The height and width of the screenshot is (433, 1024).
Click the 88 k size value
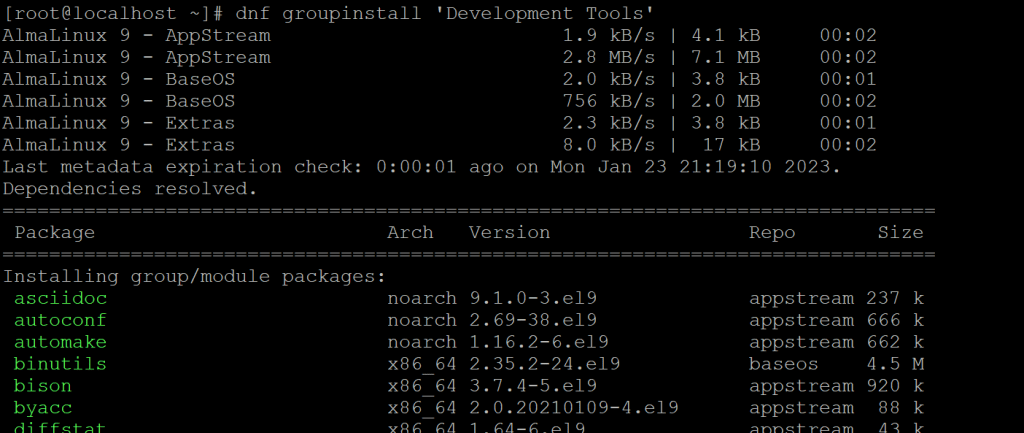(901, 408)
